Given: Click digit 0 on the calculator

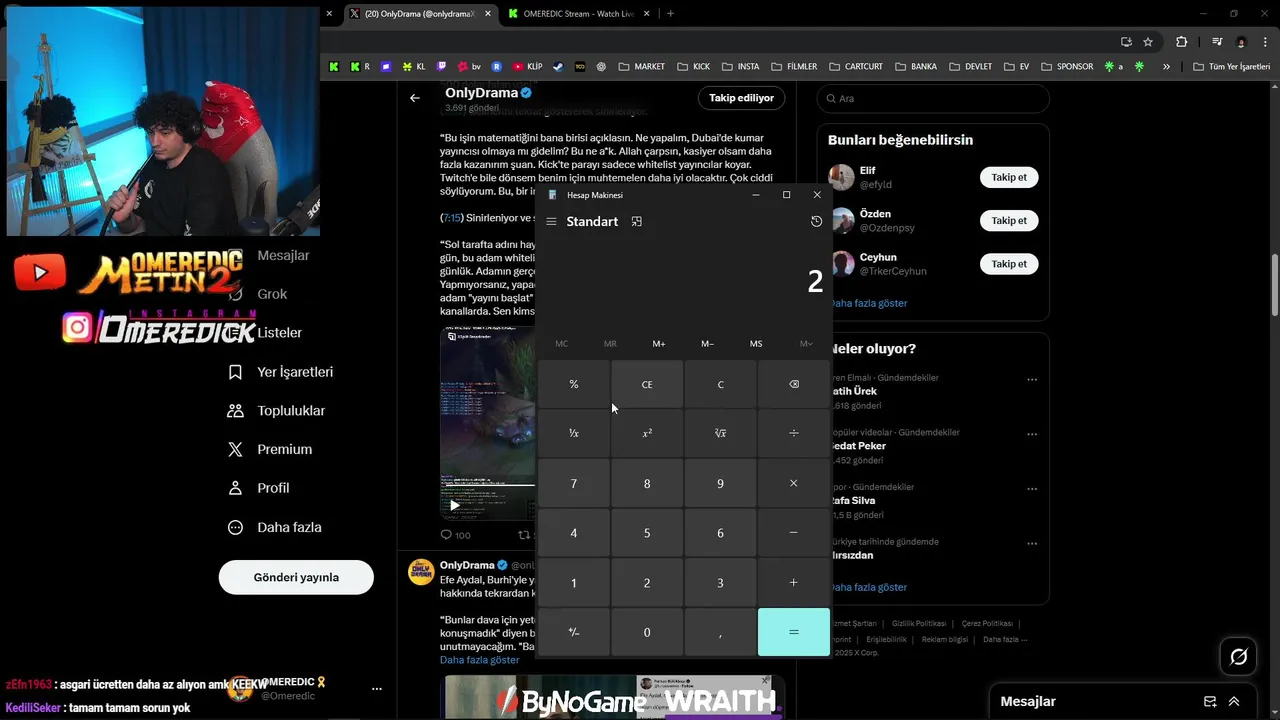Looking at the screenshot, I should point(647,632).
